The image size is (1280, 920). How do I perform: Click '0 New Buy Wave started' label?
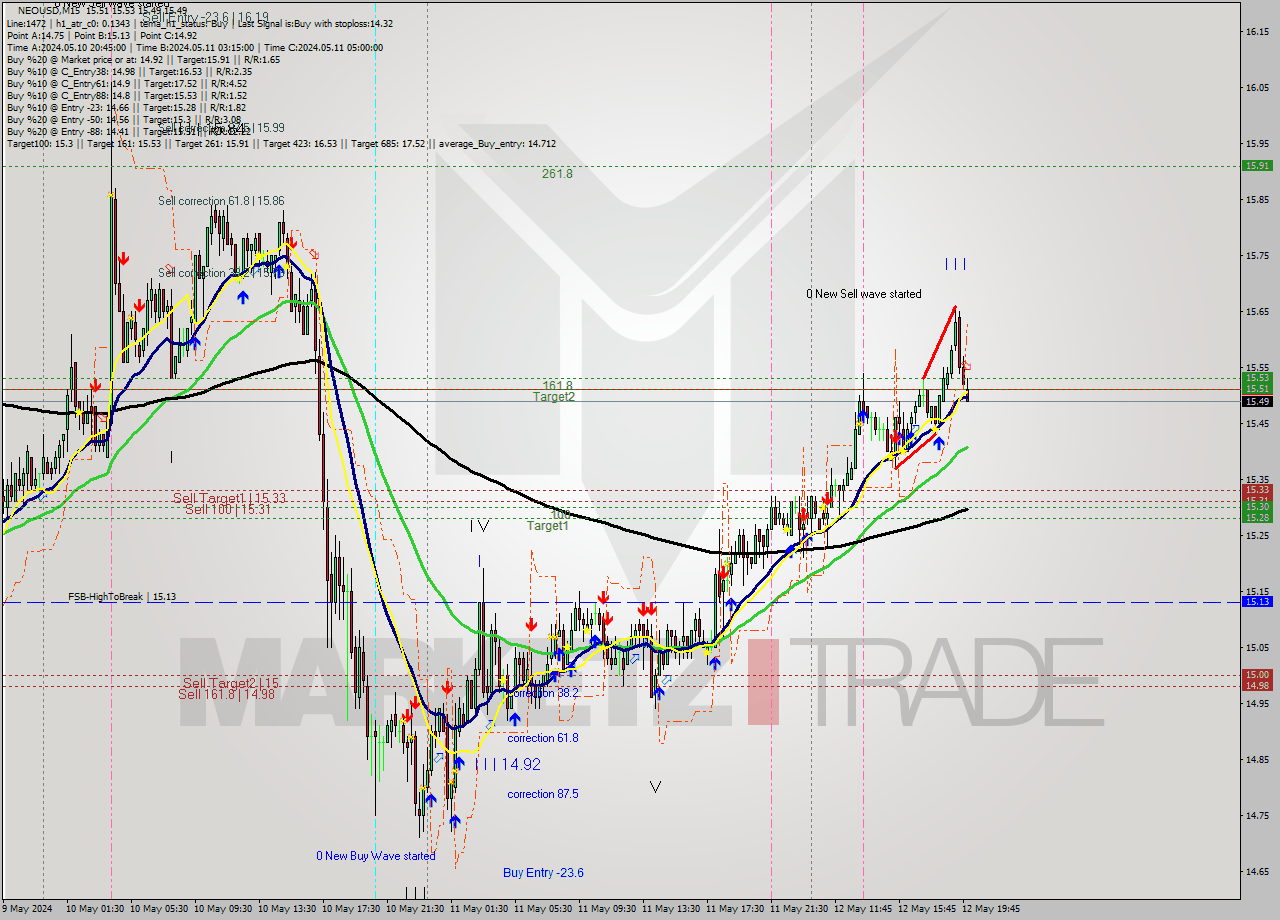pos(376,856)
